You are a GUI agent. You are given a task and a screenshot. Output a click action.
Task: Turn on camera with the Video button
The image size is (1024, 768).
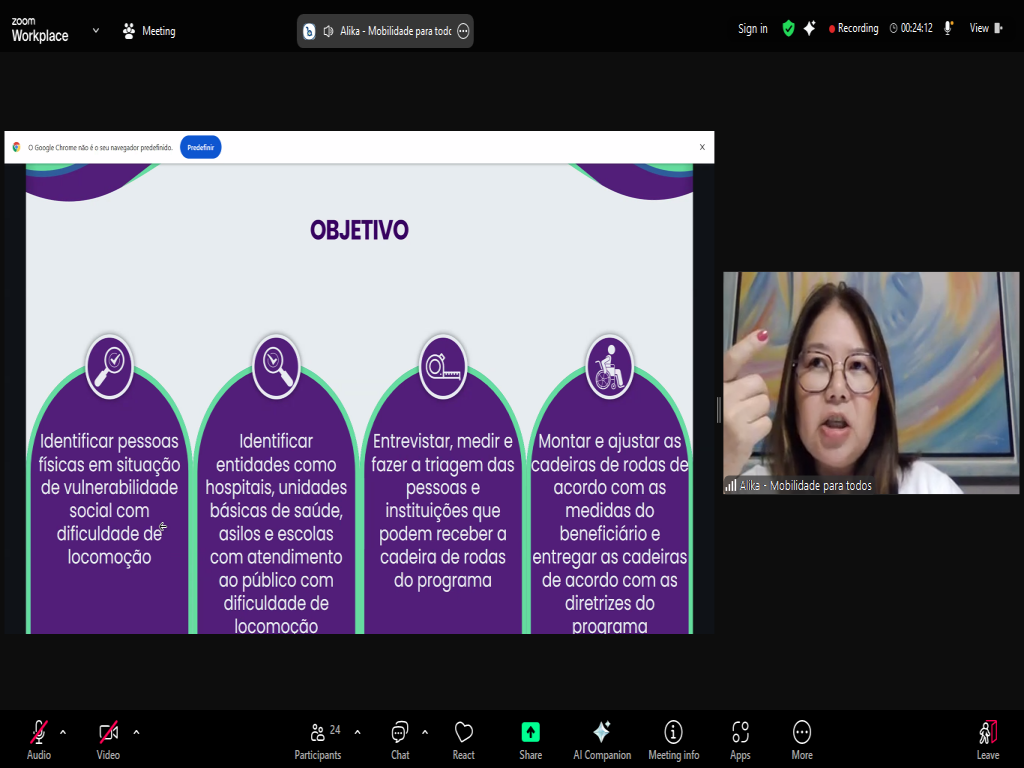[108, 739]
